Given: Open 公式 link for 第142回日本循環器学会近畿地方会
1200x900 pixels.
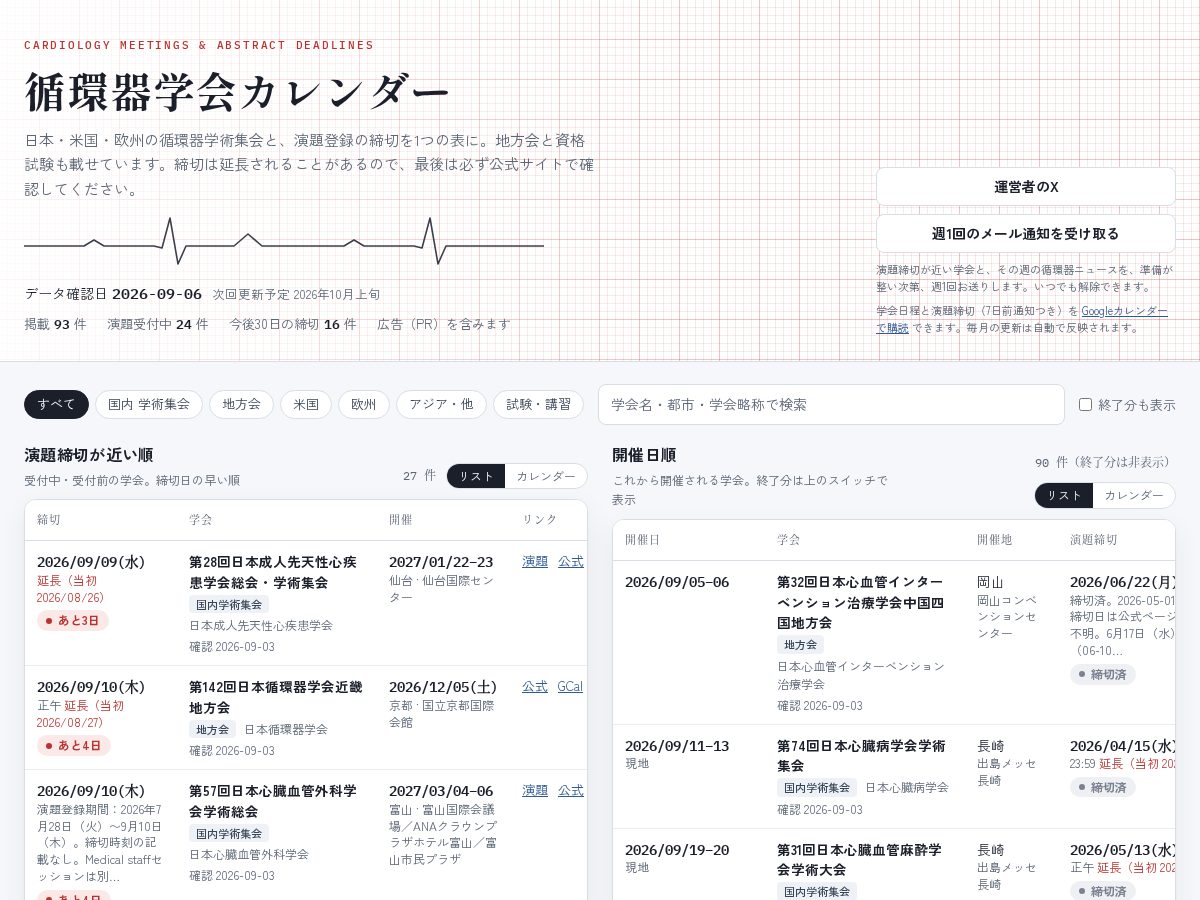Looking at the screenshot, I should [535, 687].
